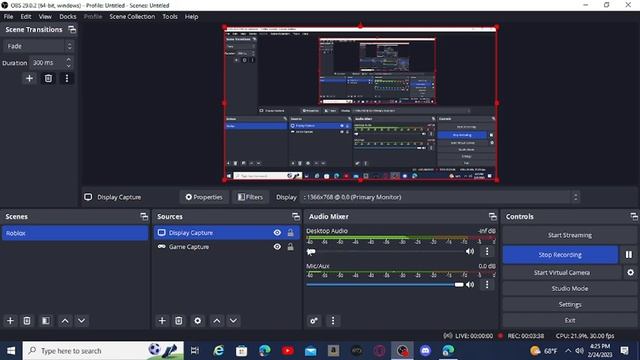
Task: Move source down in list
Action: click(233, 321)
